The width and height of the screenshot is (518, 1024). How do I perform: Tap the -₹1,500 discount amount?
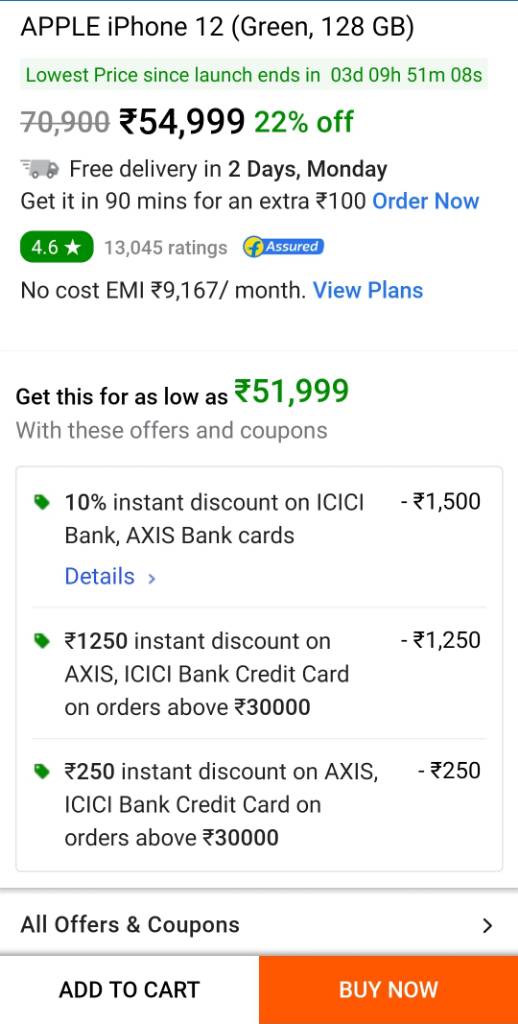click(441, 502)
